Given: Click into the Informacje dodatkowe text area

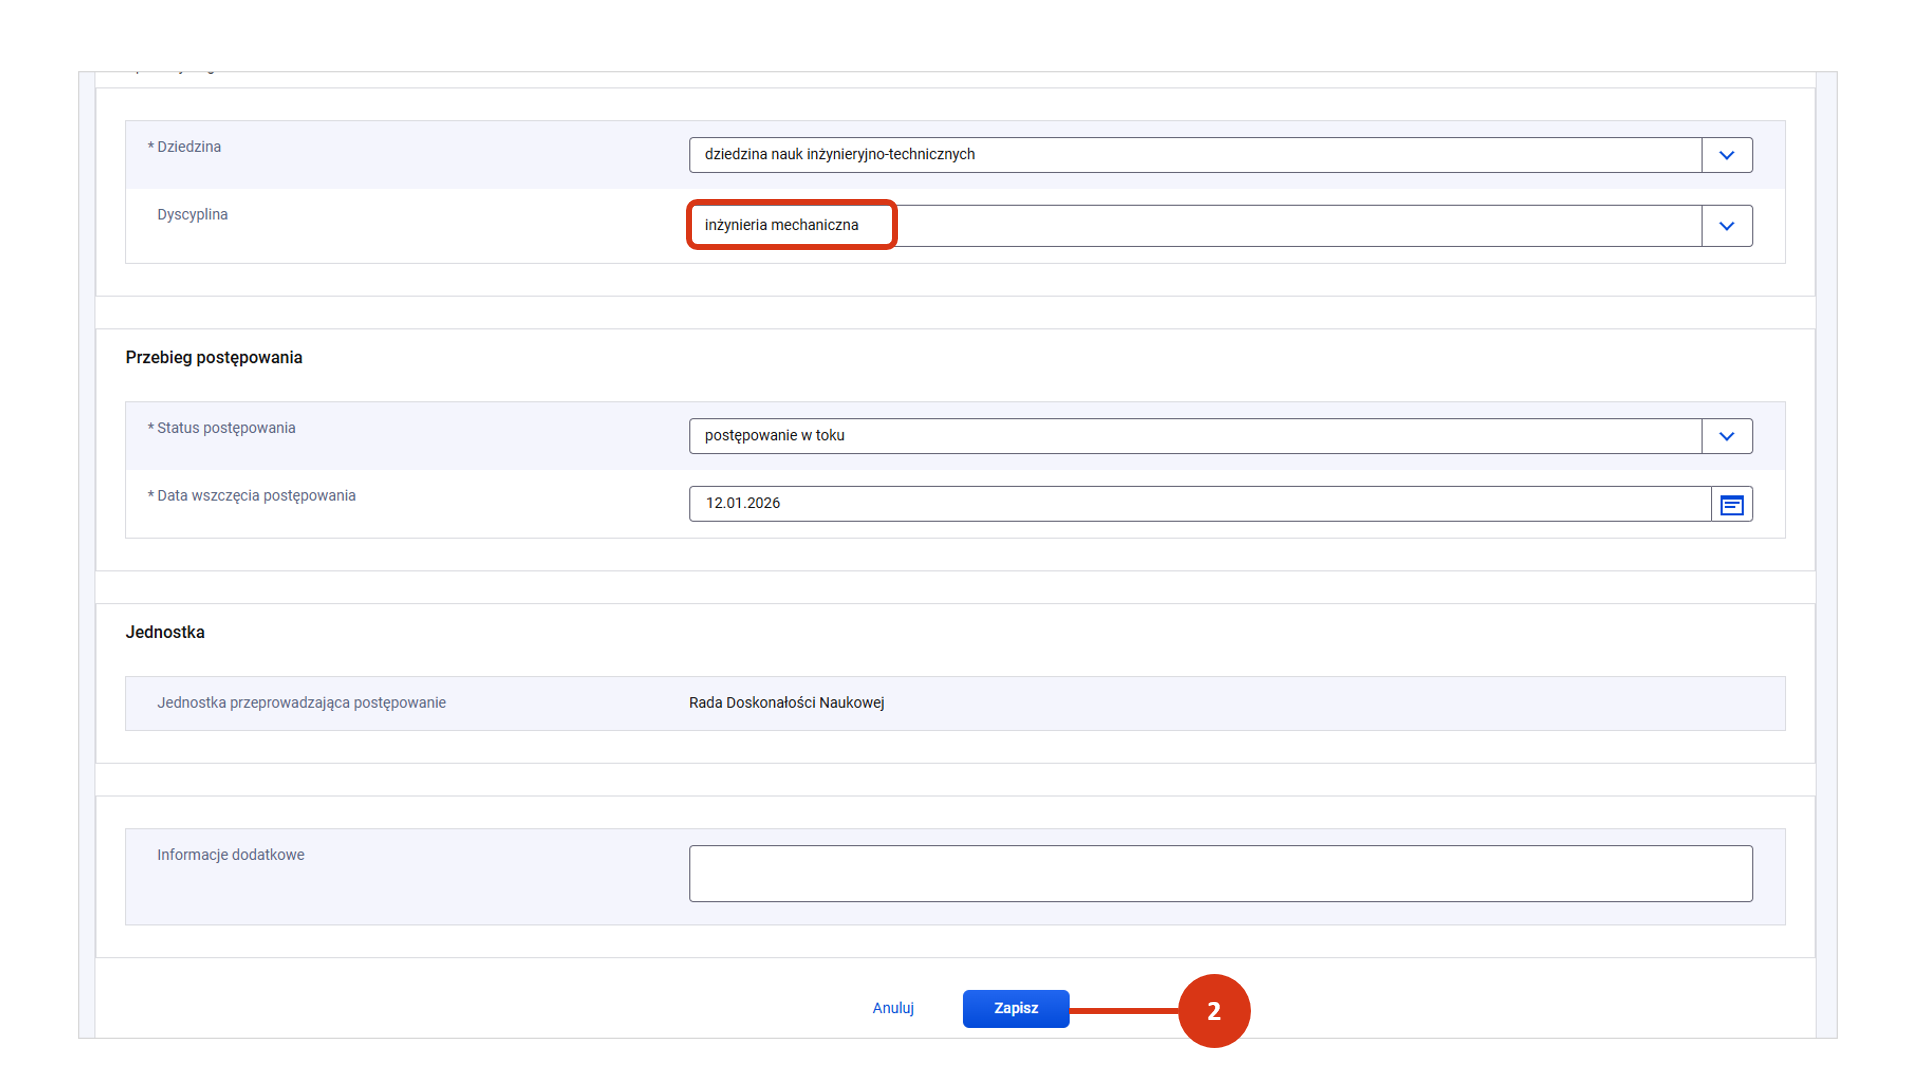Looking at the screenshot, I should pyautogui.click(x=1219, y=874).
